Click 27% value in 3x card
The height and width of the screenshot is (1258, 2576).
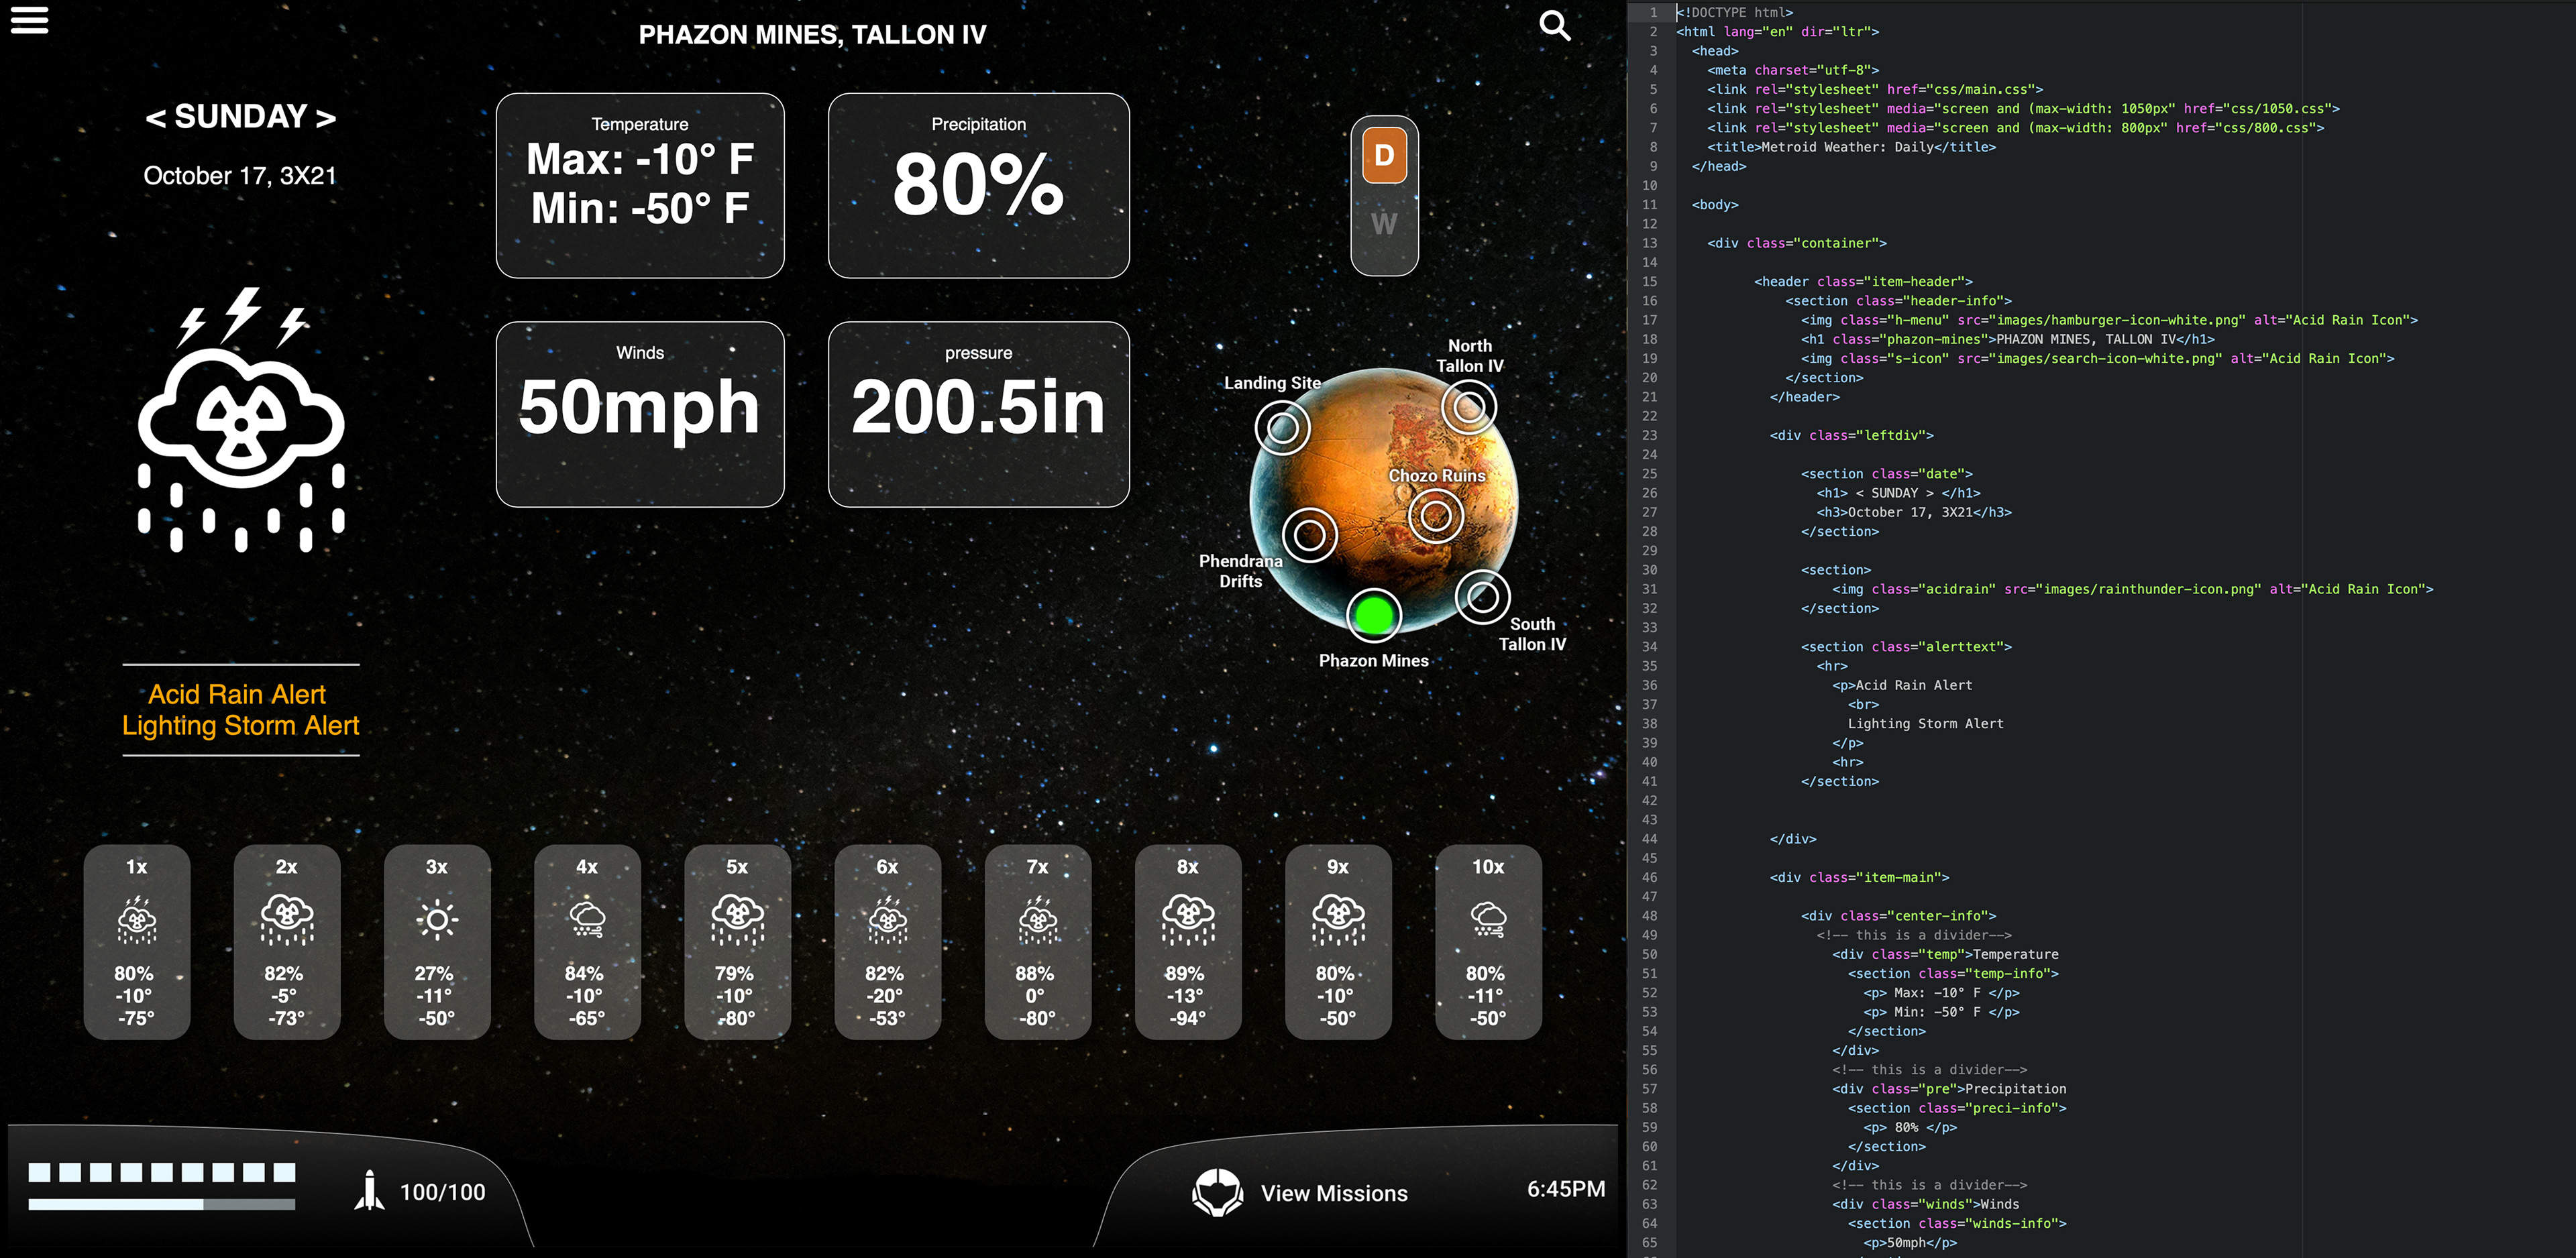434,973
